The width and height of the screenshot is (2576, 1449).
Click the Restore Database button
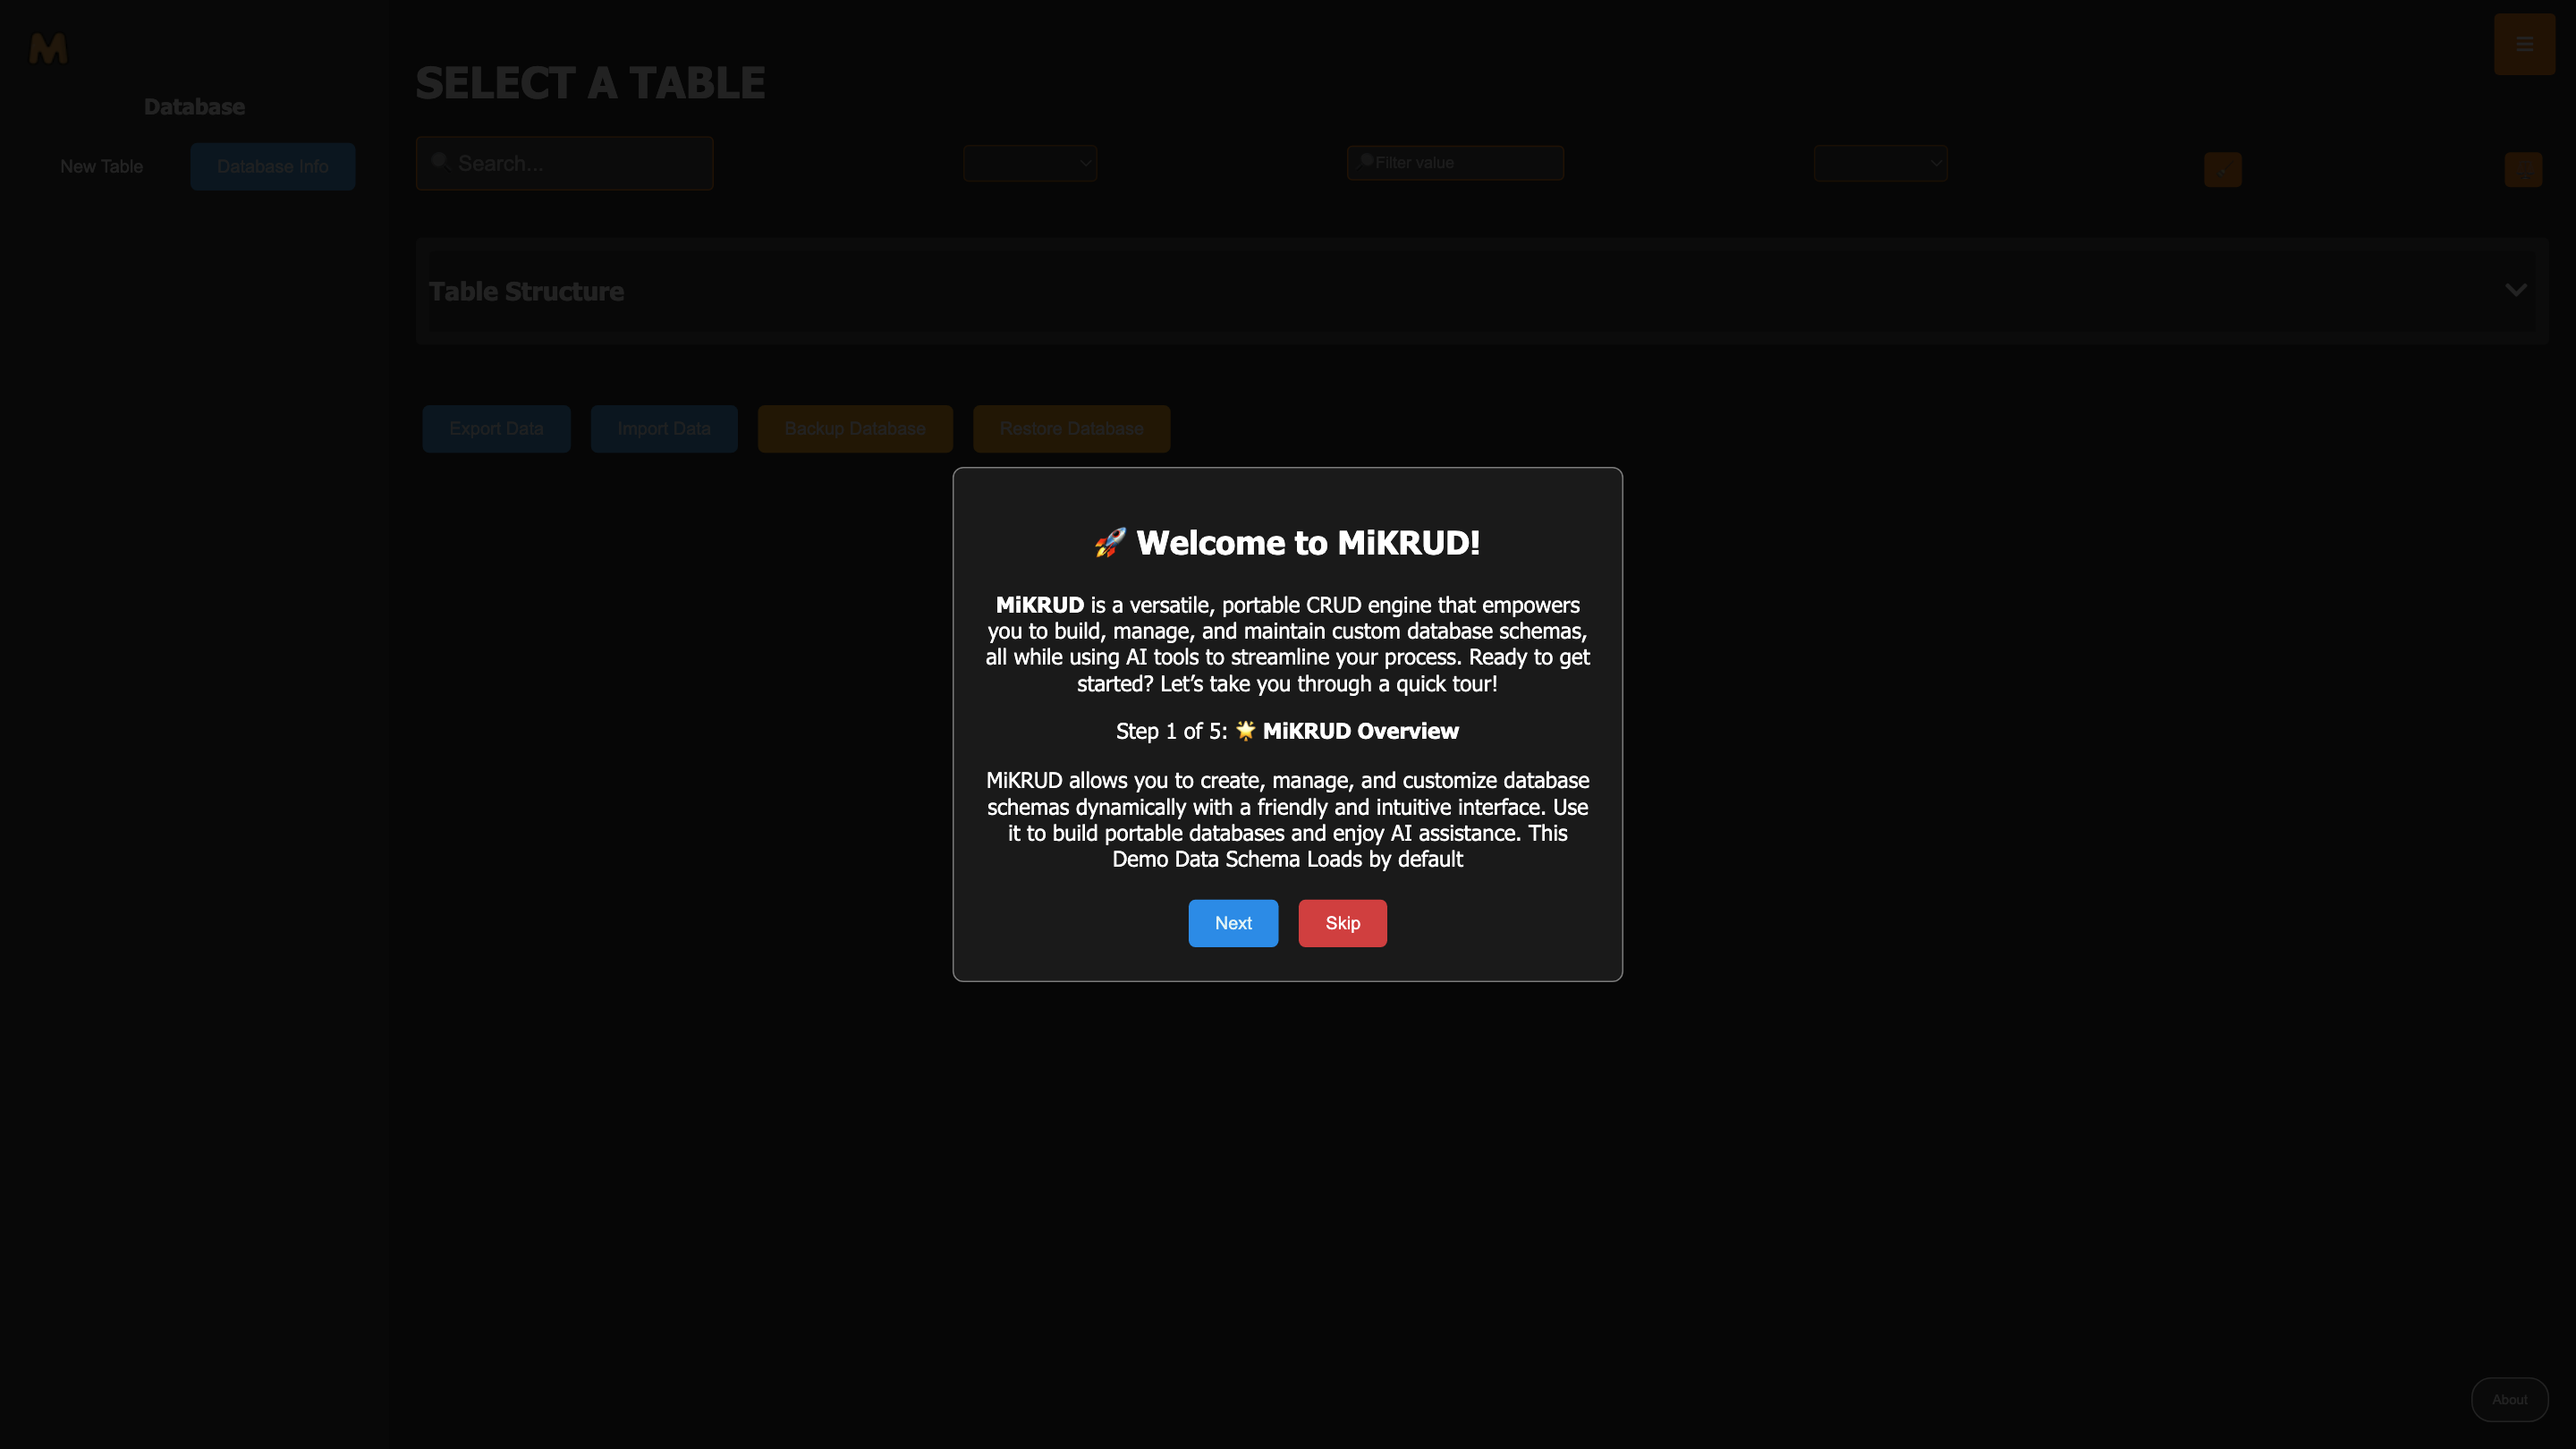(1071, 429)
